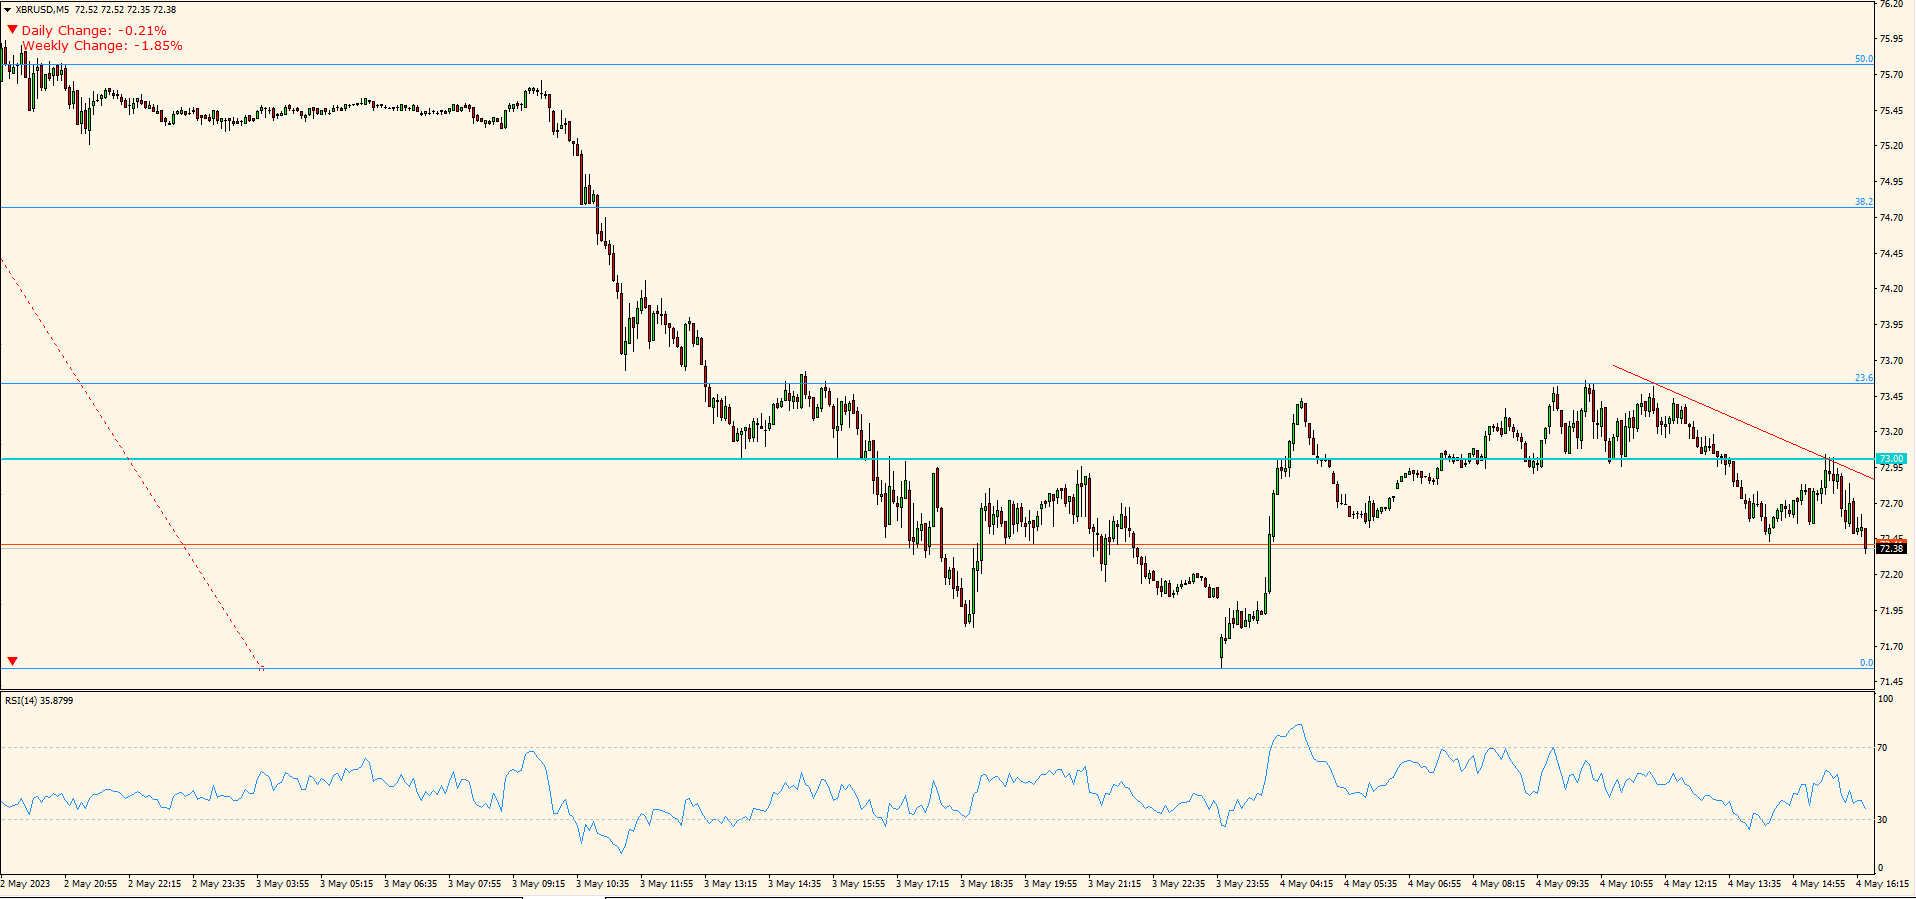The width and height of the screenshot is (1916, 899).
Task: Select the Weekly Change: -1.85% label
Action: coord(102,46)
